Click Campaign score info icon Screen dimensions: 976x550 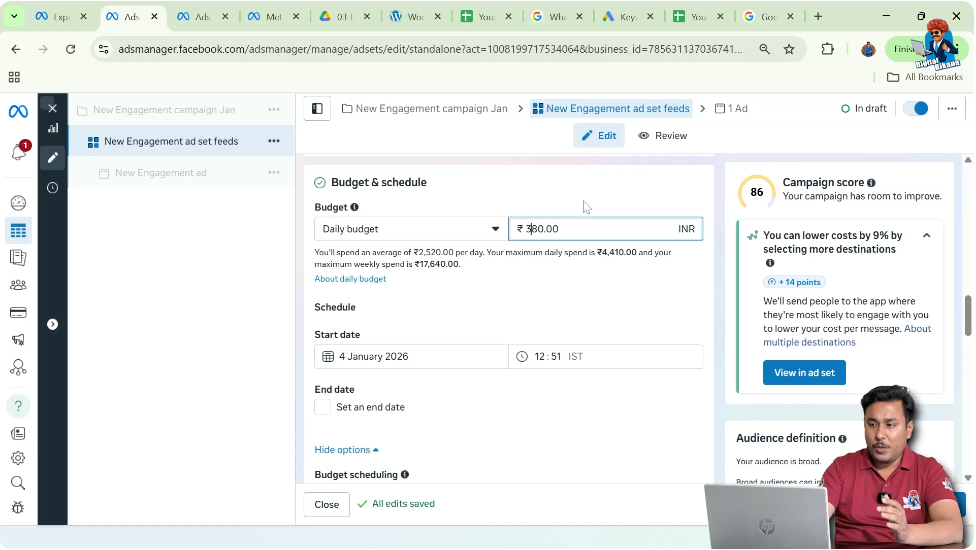tap(871, 182)
